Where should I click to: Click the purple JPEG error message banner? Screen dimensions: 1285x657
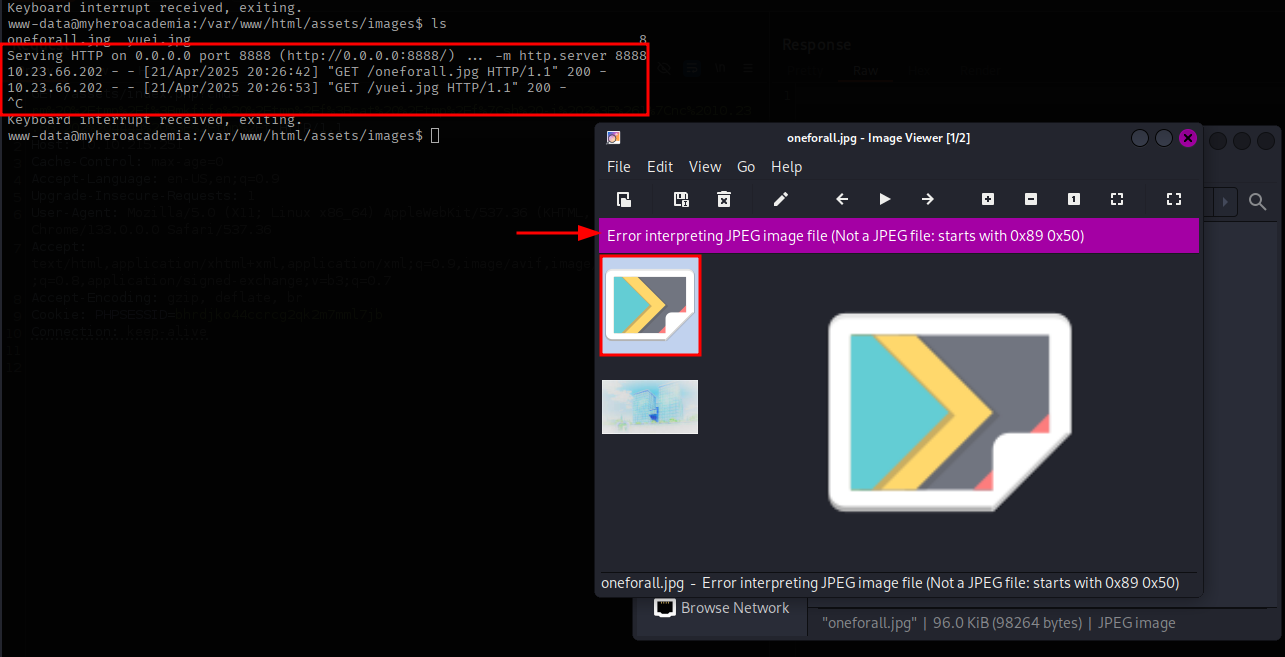pos(899,236)
